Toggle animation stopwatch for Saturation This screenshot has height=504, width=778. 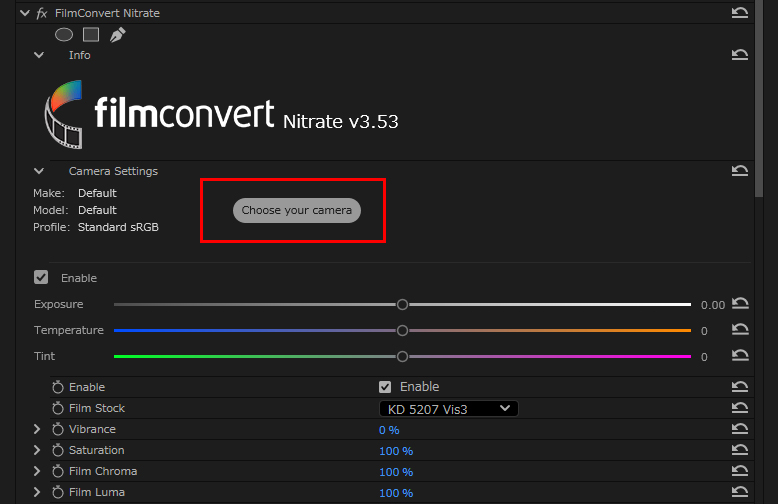[x=58, y=450]
